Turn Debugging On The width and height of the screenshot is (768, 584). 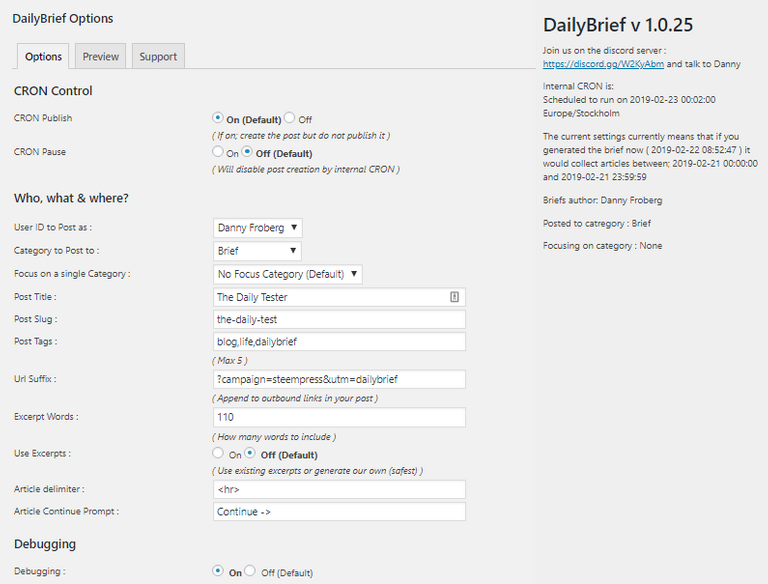click(x=218, y=571)
